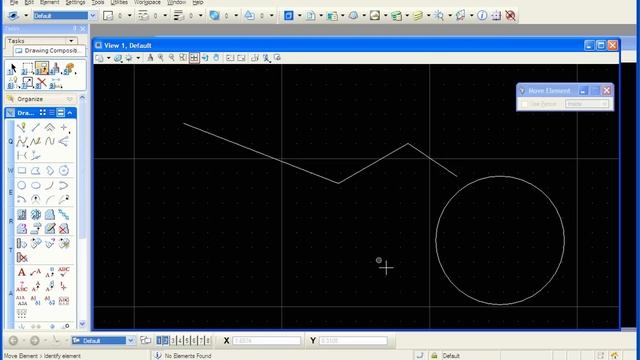The height and width of the screenshot is (360, 640).
Task: Click the view group back arrow button
Action: coord(13,340)
